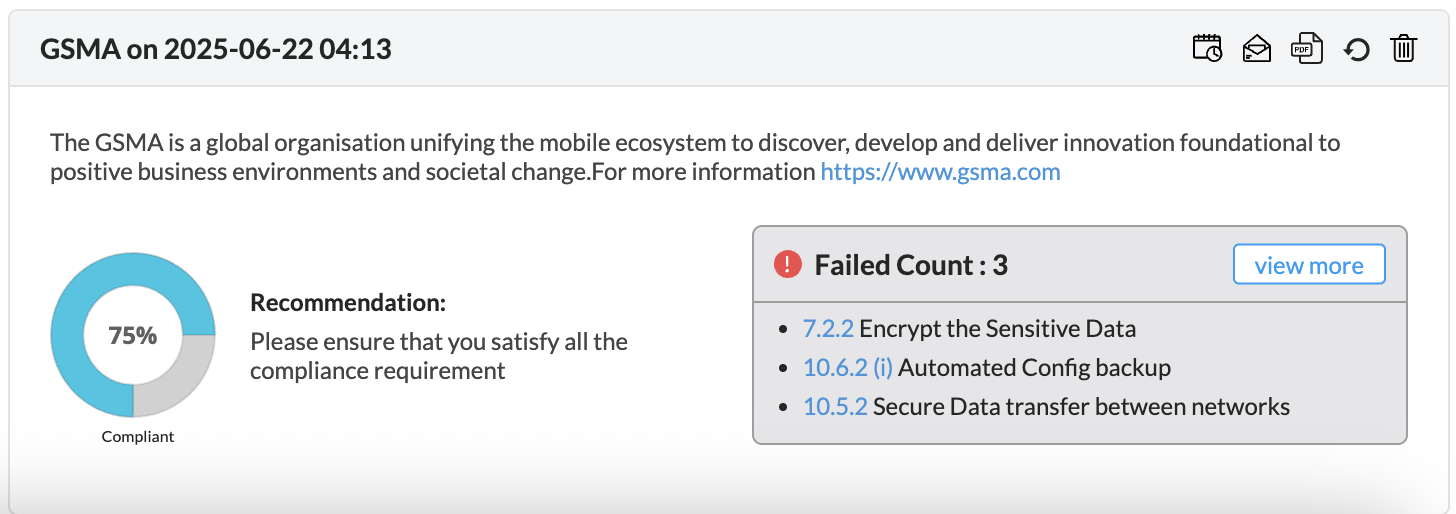Select the Automated Config backup text
The height and width of the screenshot is (514, 1456).
(1034, 368)
